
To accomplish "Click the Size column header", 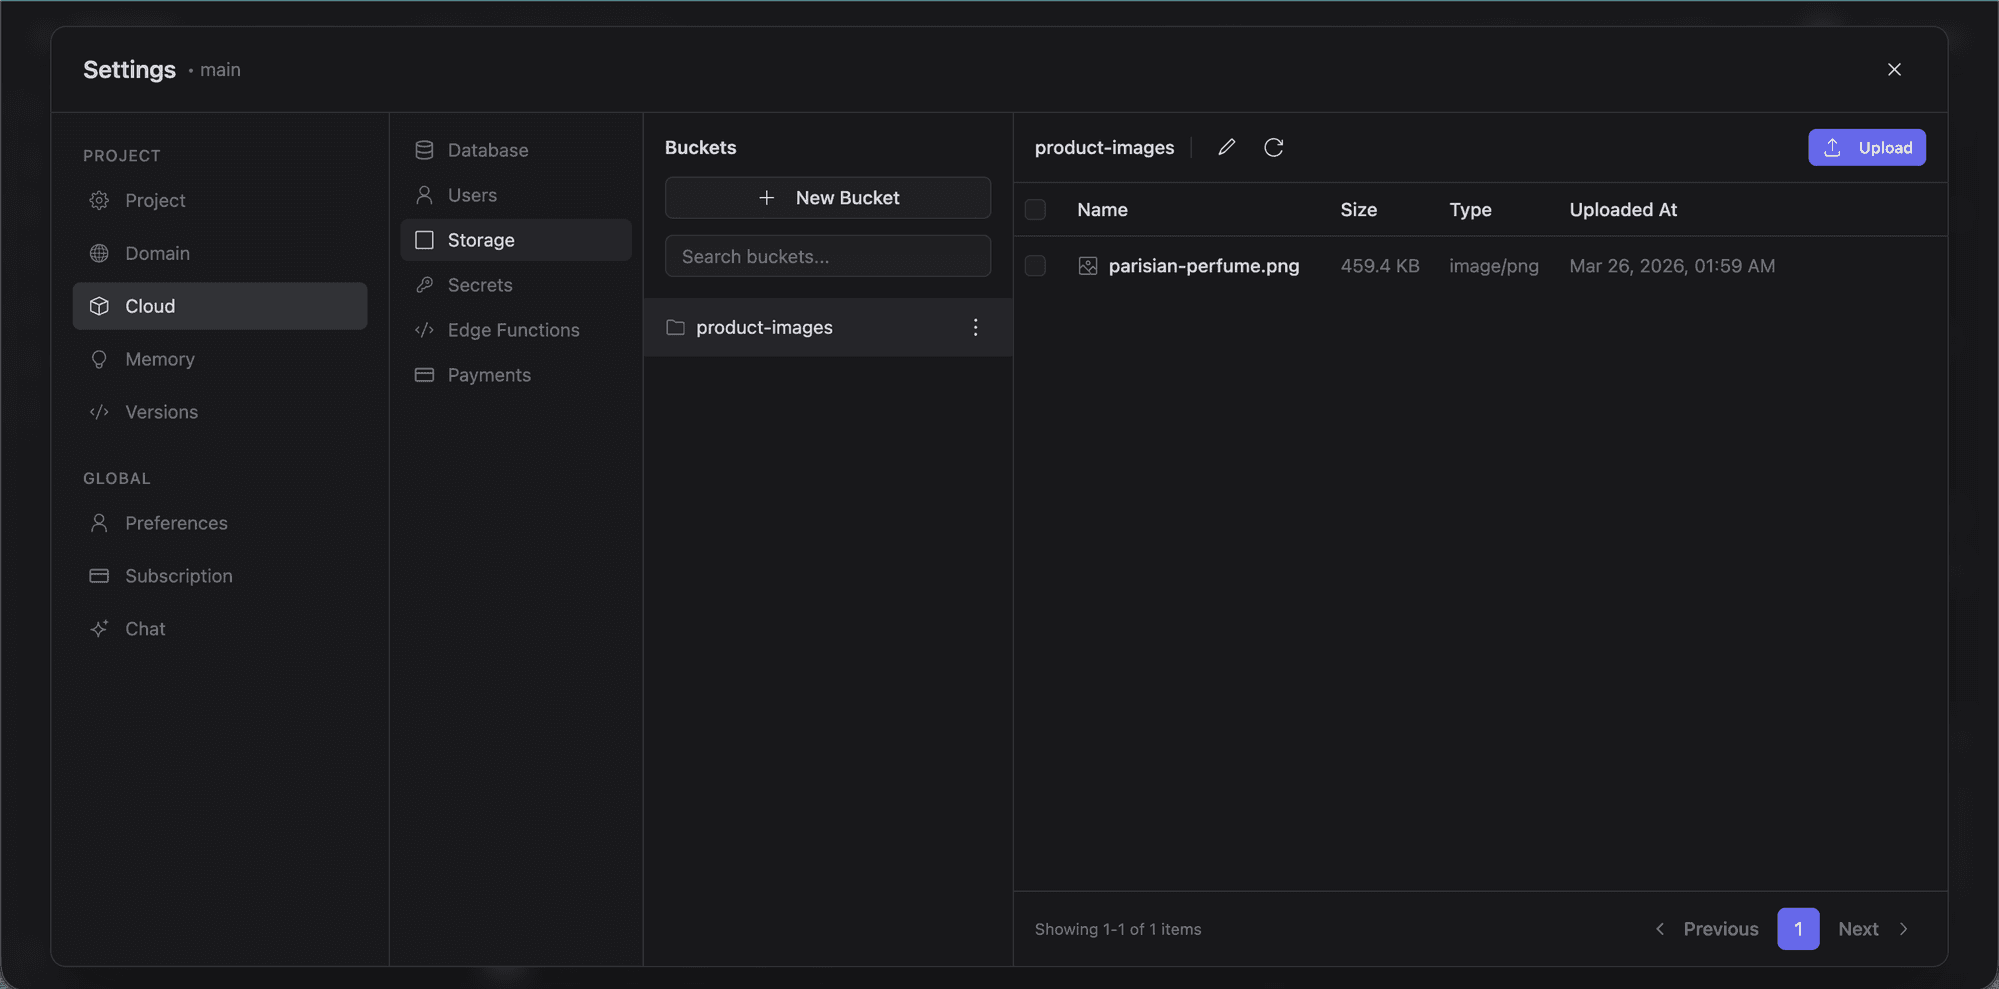I will [x=1358, y=210].
